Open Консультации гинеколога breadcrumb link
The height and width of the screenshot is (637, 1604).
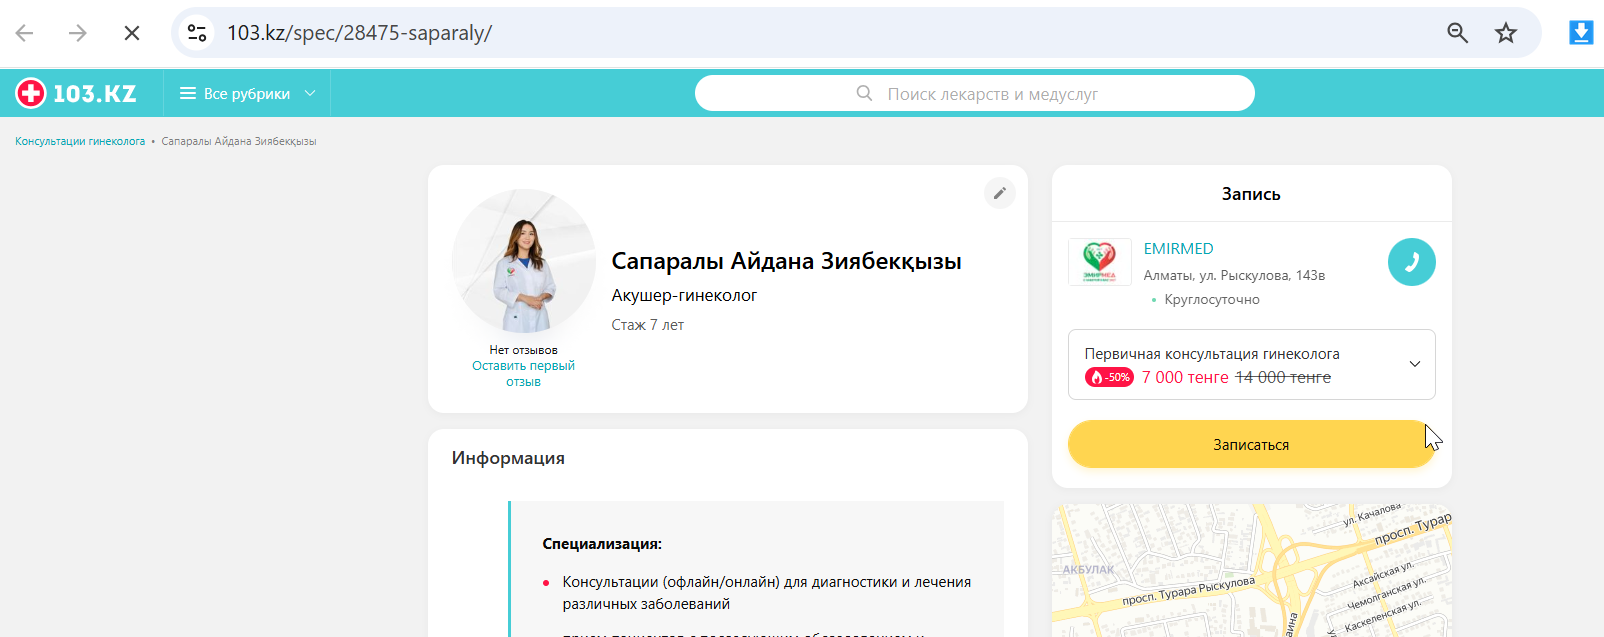coord(80,141)
